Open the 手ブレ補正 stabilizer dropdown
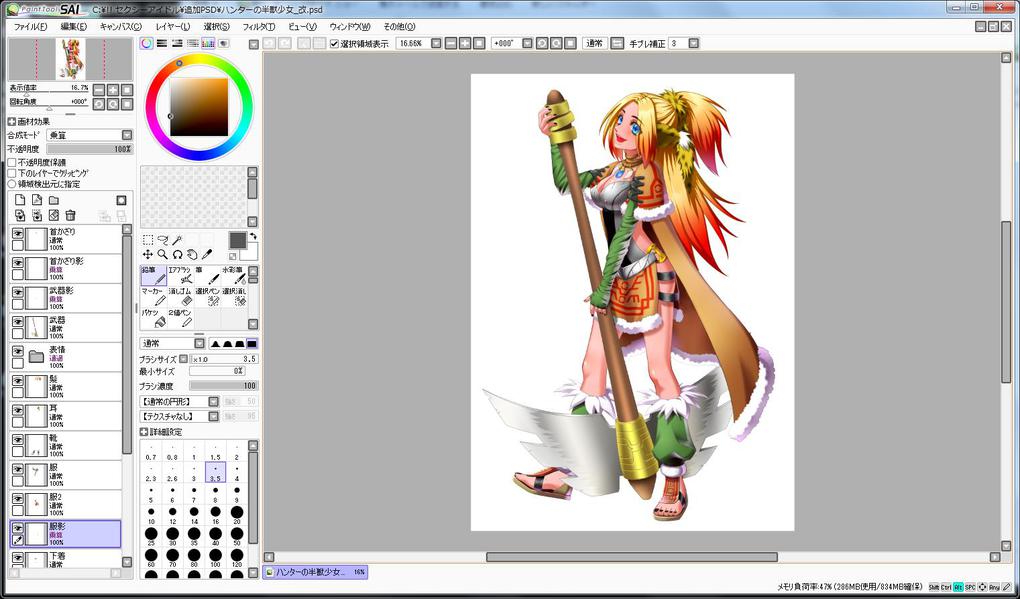This screenshot has width=1020, height=599. pos(693,44)
